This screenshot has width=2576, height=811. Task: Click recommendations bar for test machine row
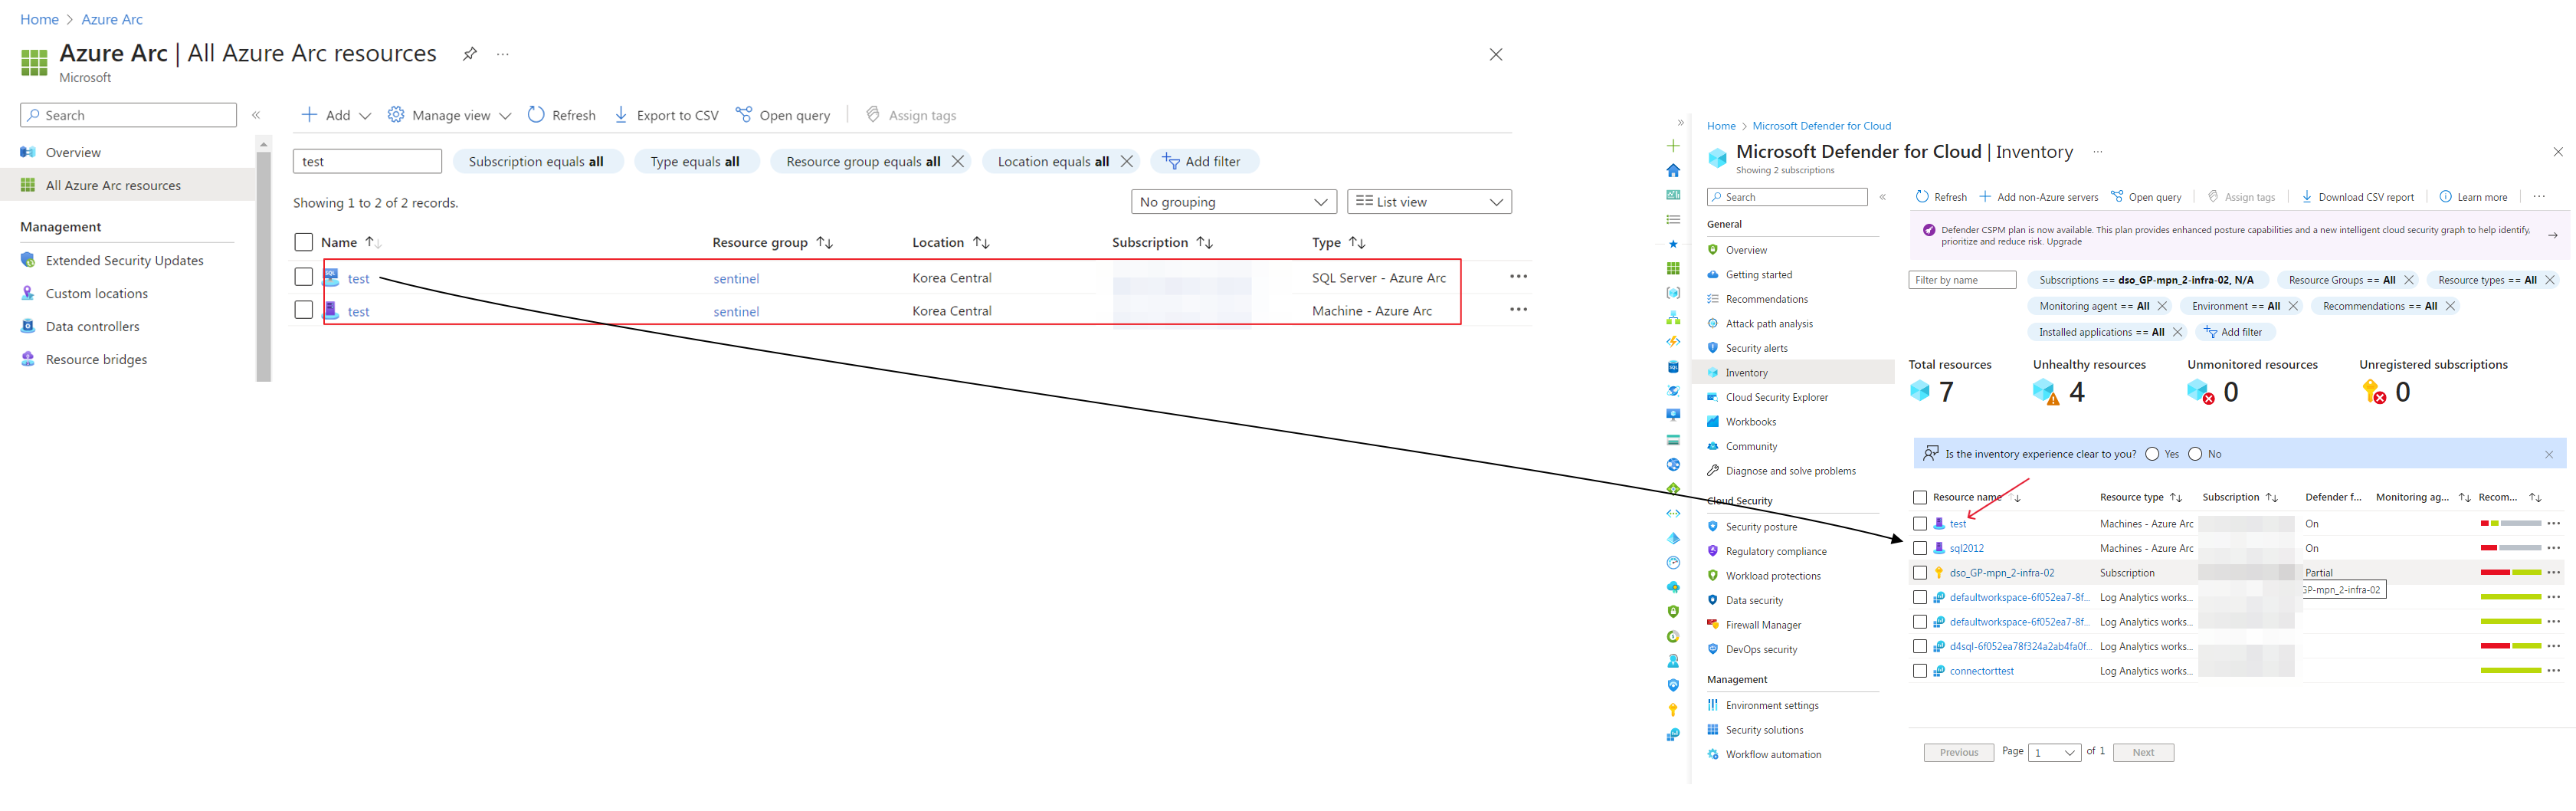(x=2510, y=523)
